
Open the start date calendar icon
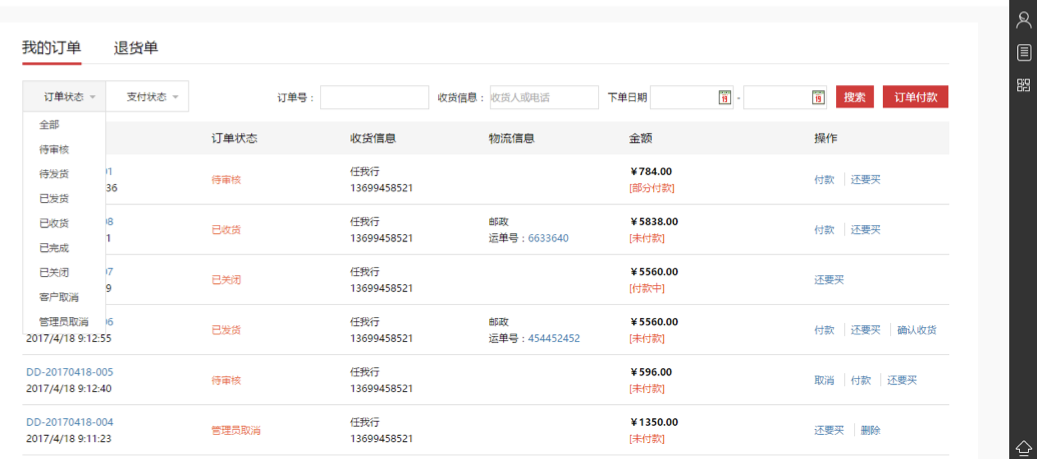[724, 97]
